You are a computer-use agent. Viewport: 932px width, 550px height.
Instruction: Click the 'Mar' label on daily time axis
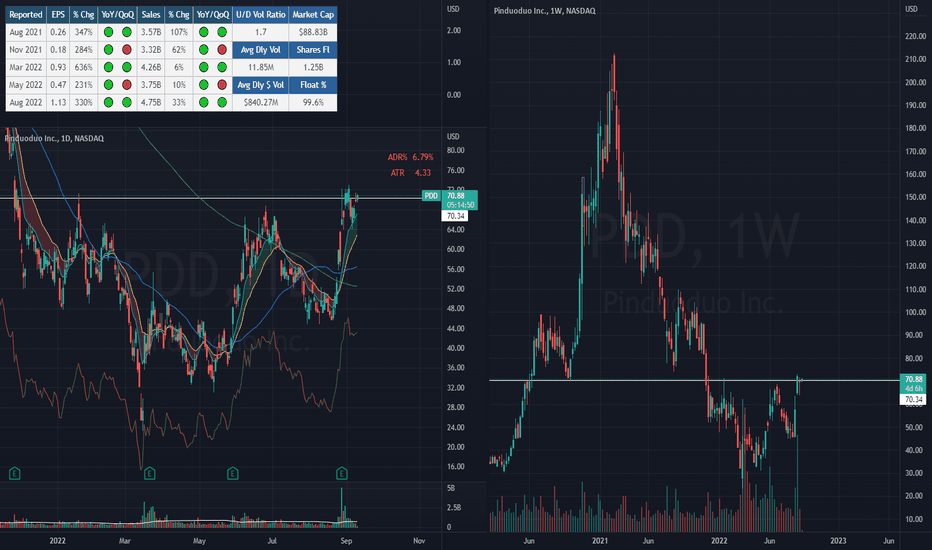[124, 541]
